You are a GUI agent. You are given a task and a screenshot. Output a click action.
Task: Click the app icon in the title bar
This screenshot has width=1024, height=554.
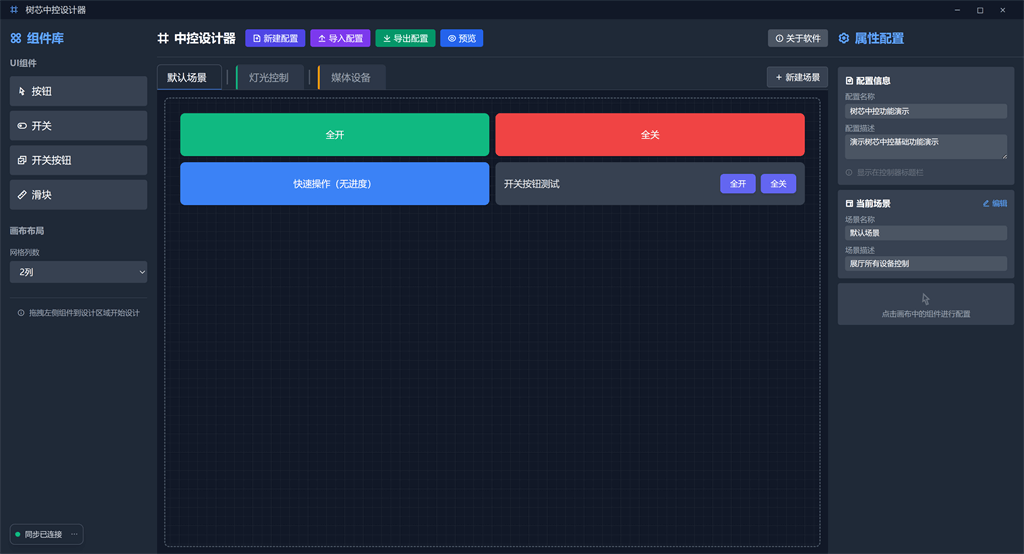click(14, 10)
